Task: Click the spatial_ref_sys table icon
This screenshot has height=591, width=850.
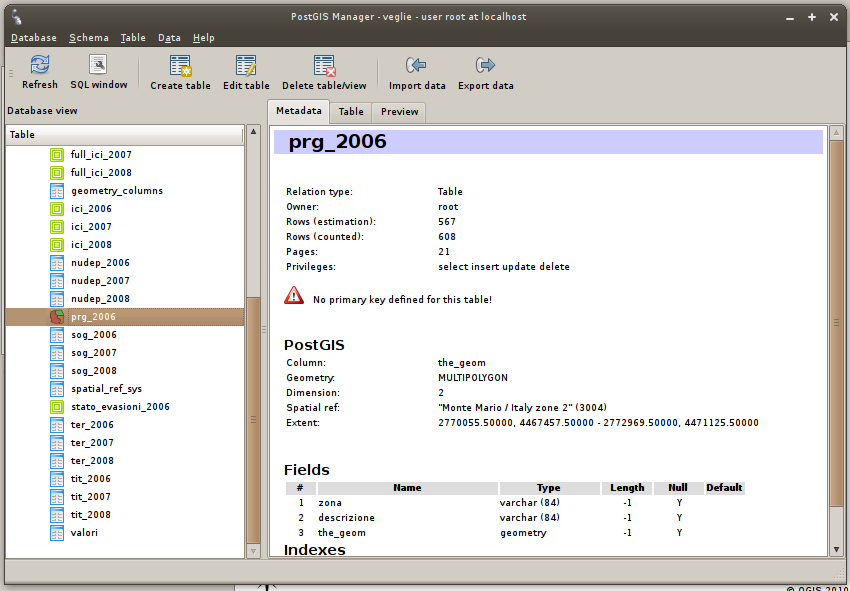Action: point(57,389)
